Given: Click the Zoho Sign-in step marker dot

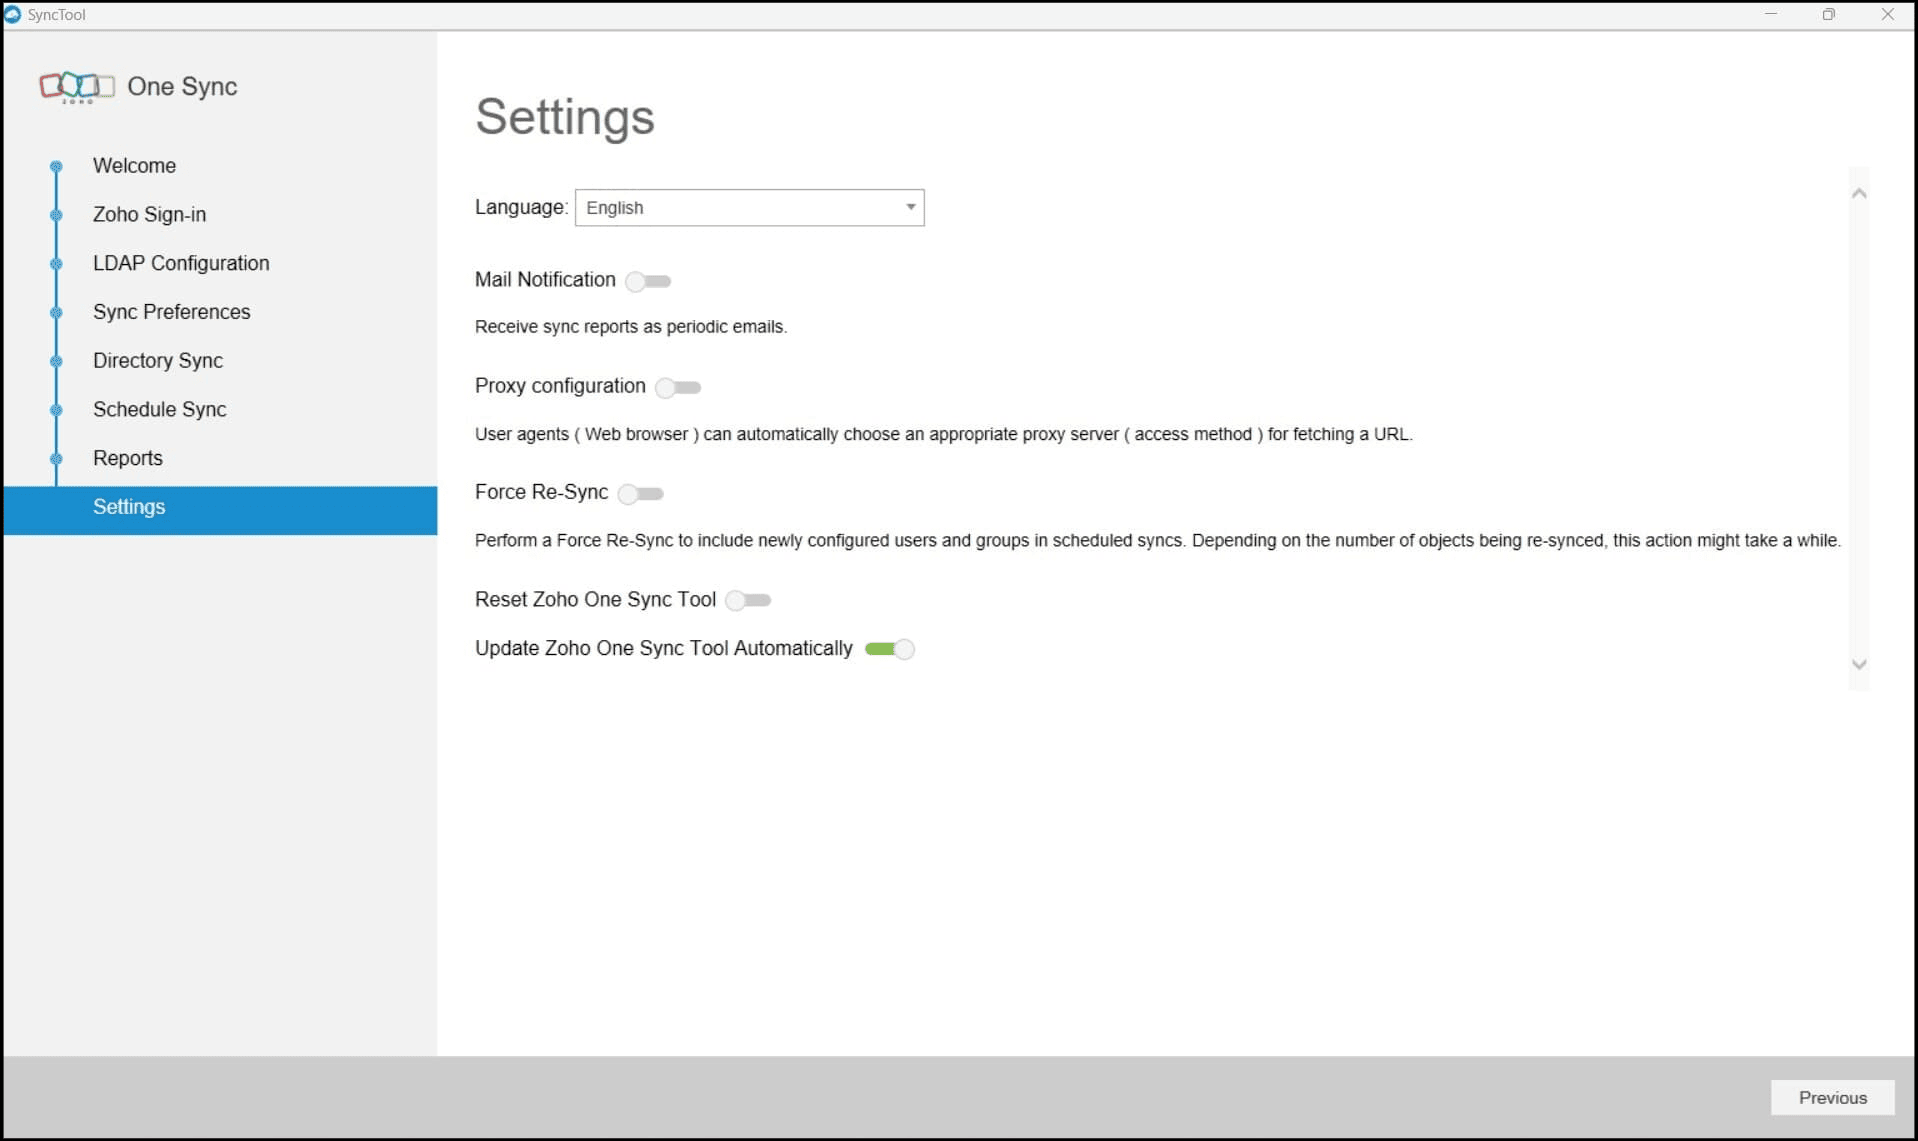Looking at the screenshot, I should 56,215.
